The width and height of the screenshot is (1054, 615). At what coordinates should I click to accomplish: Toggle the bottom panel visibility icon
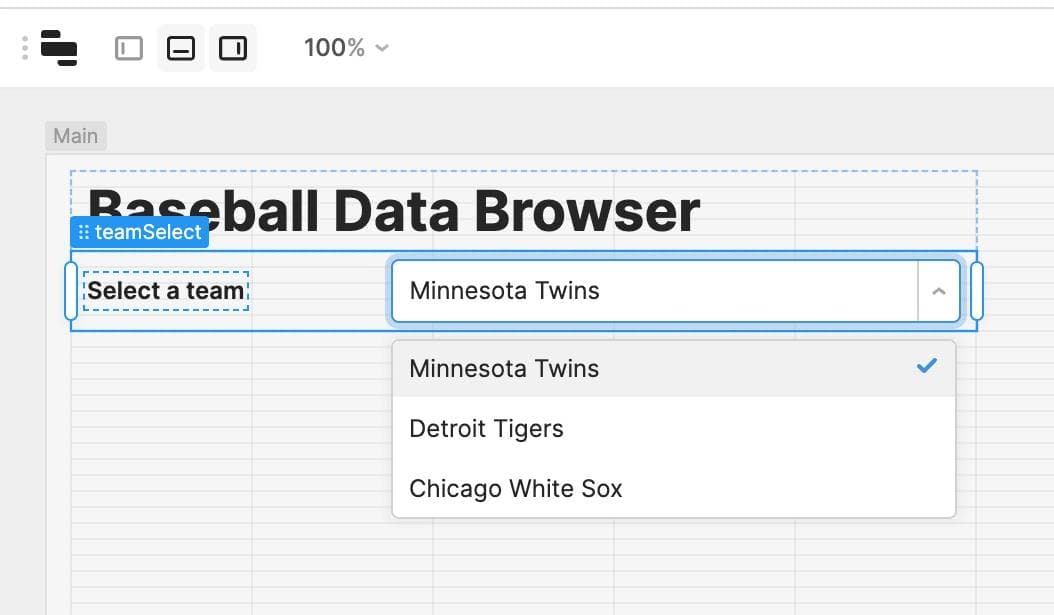[181, 46]
